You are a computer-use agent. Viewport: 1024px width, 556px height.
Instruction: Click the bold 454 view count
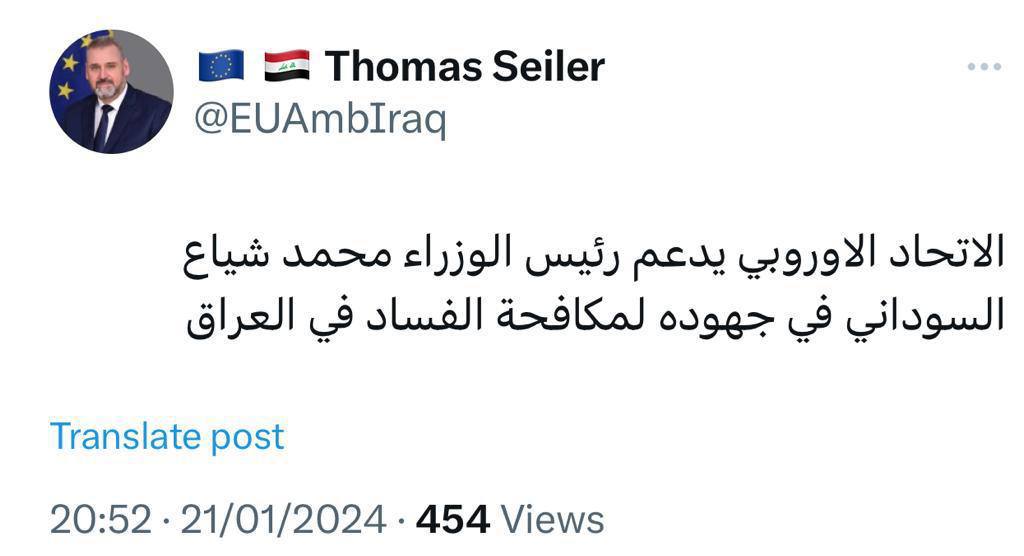coord(453,519)
